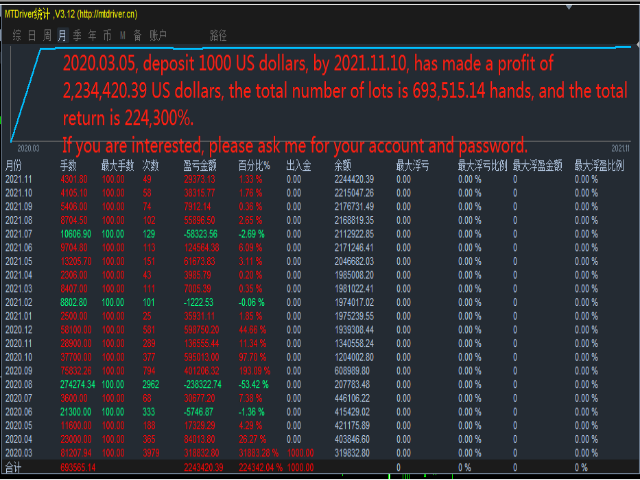Select the M tab
640x480 pixels.
tap(122, 36)
